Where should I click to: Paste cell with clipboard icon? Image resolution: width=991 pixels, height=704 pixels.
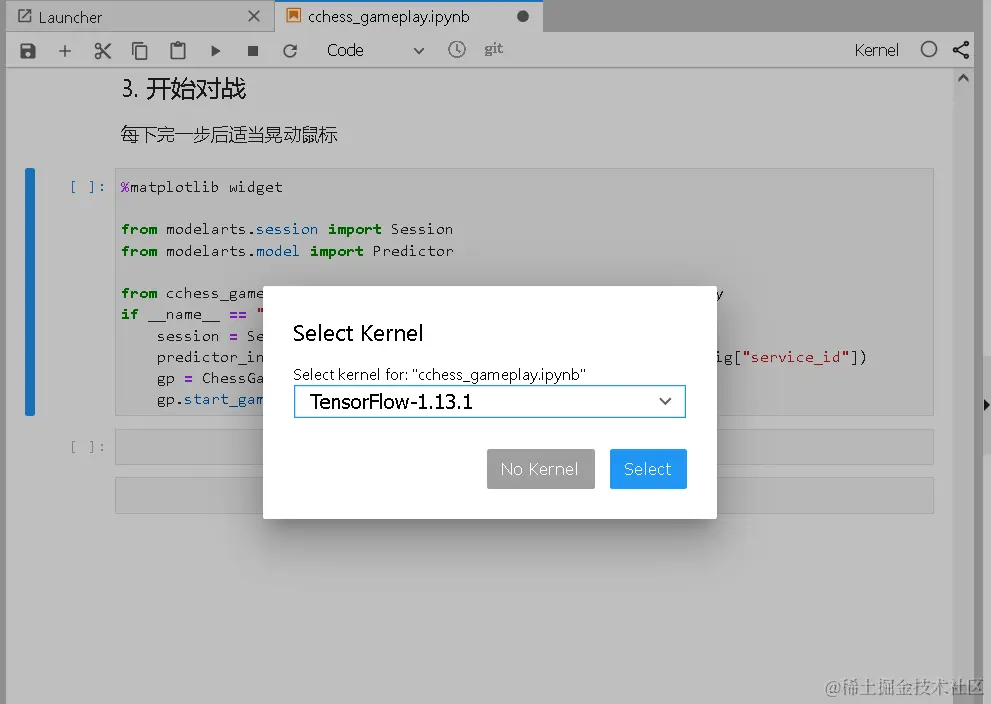[178, 51]
